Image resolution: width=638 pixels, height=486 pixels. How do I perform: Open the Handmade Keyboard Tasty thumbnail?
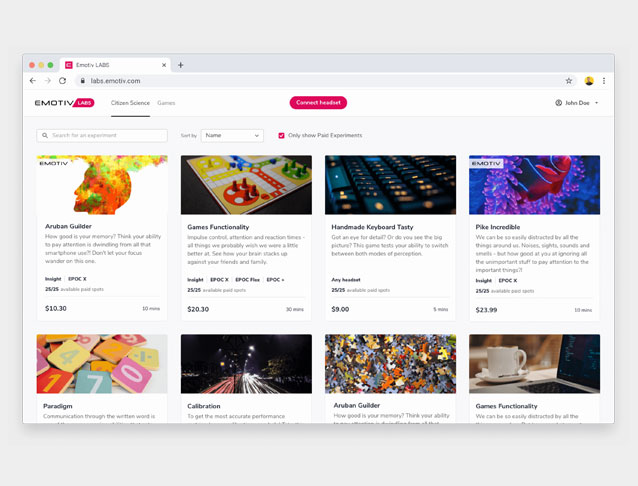tap(390, 185)
